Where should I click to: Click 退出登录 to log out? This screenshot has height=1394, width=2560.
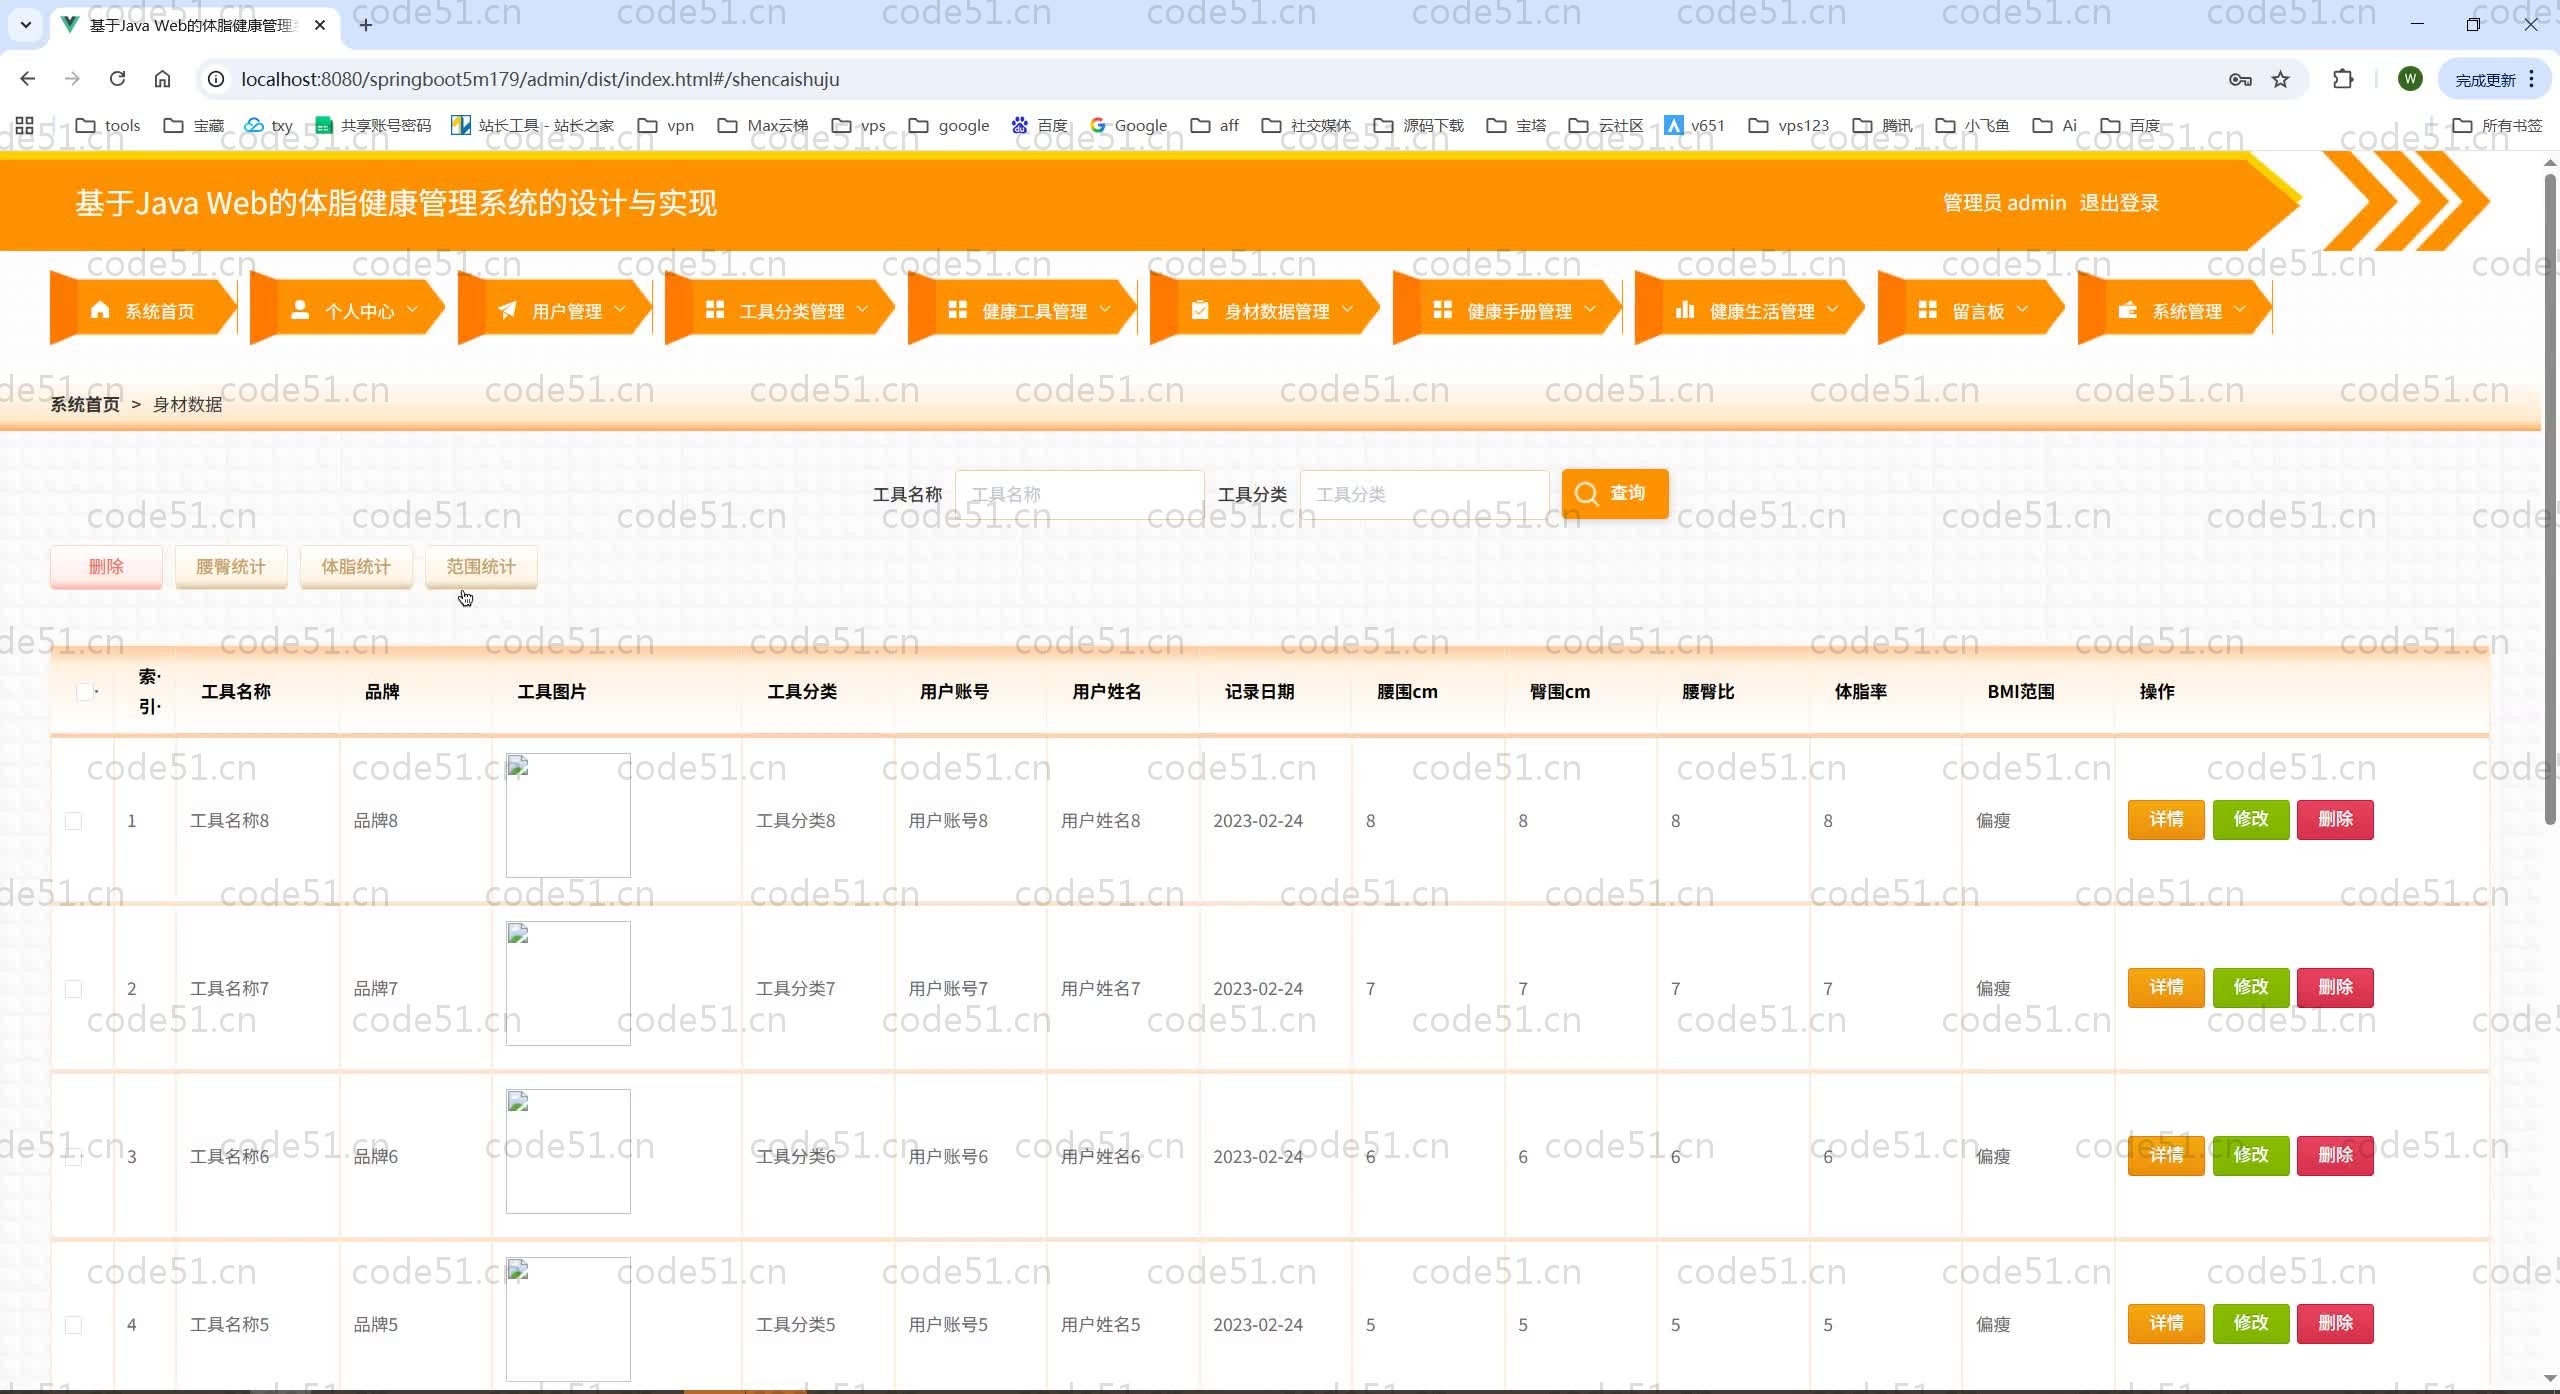click(2119, 203)
